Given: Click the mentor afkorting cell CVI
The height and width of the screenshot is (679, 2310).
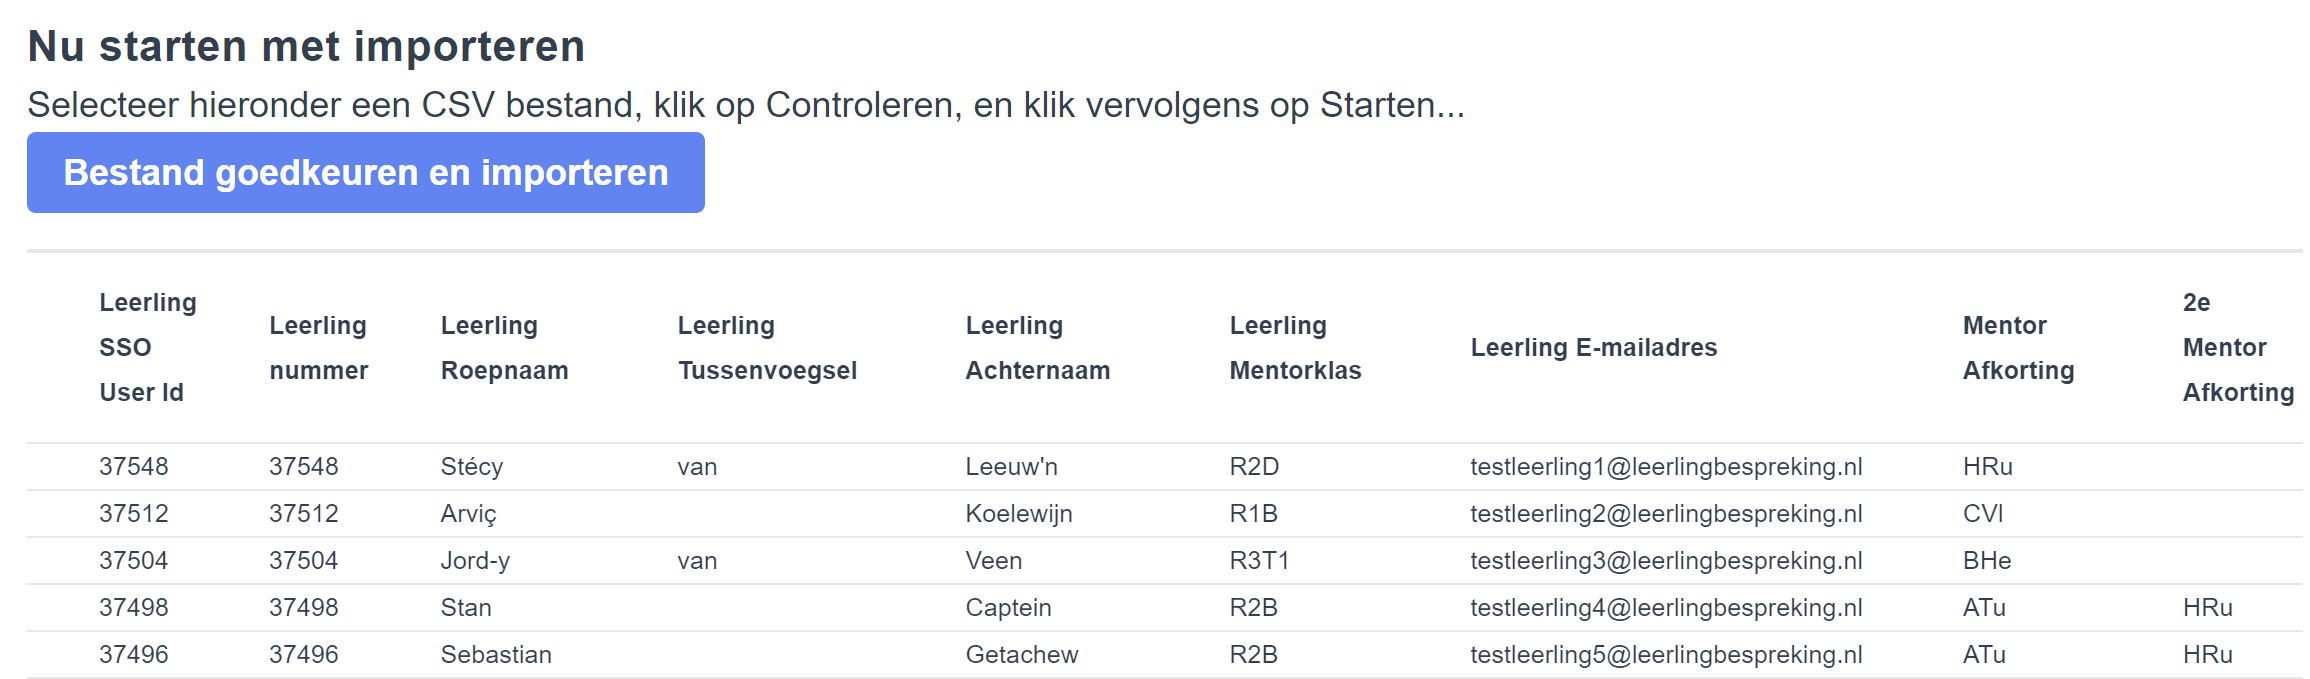Looking at the screenshot, I should tap(1982, 514).
